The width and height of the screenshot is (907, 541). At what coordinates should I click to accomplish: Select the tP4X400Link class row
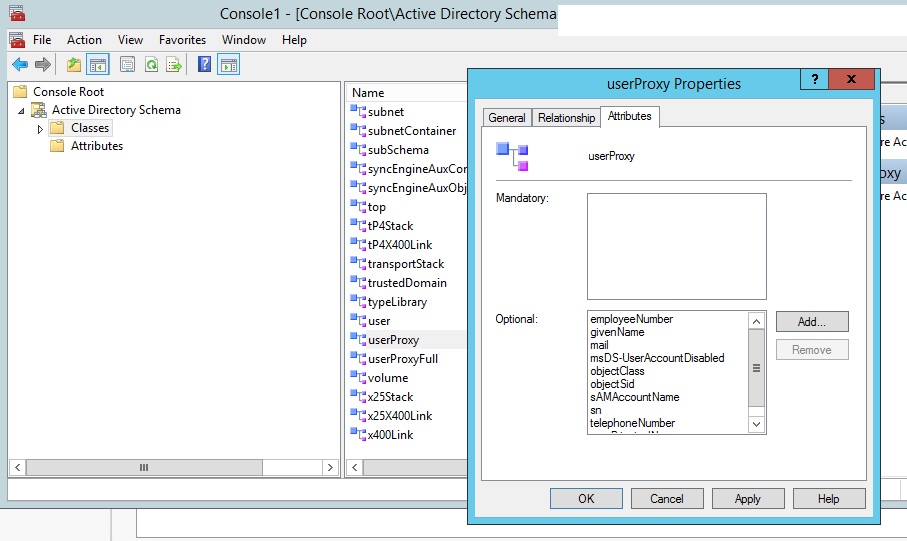(x=400, y=245)
